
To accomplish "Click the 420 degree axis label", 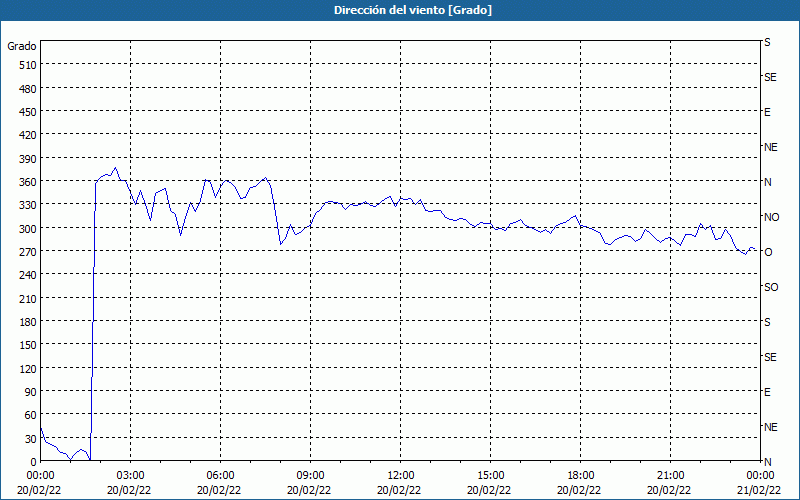I will 28,135.
